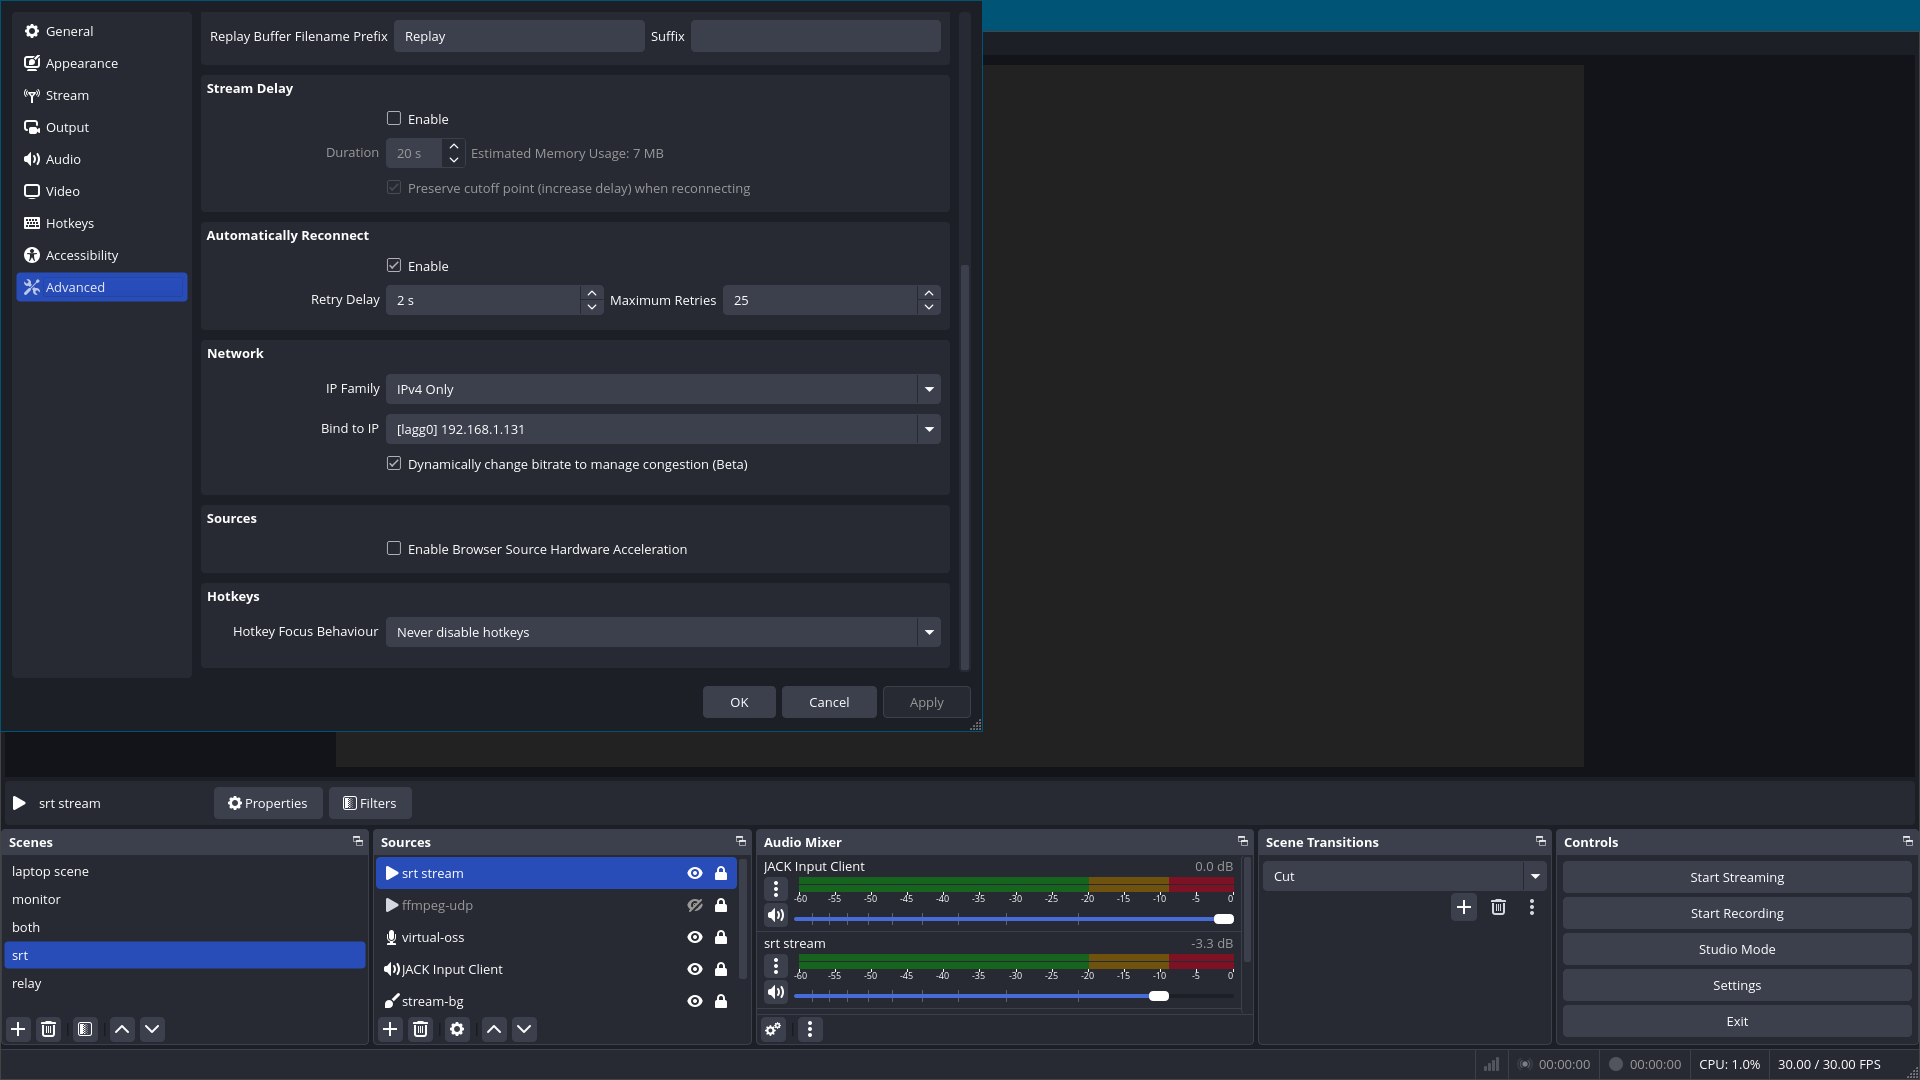The width and height of the screenshot is (1920, 1080).
Task: Open the srt stream mixer options menu
Action: tap(776, 966)
